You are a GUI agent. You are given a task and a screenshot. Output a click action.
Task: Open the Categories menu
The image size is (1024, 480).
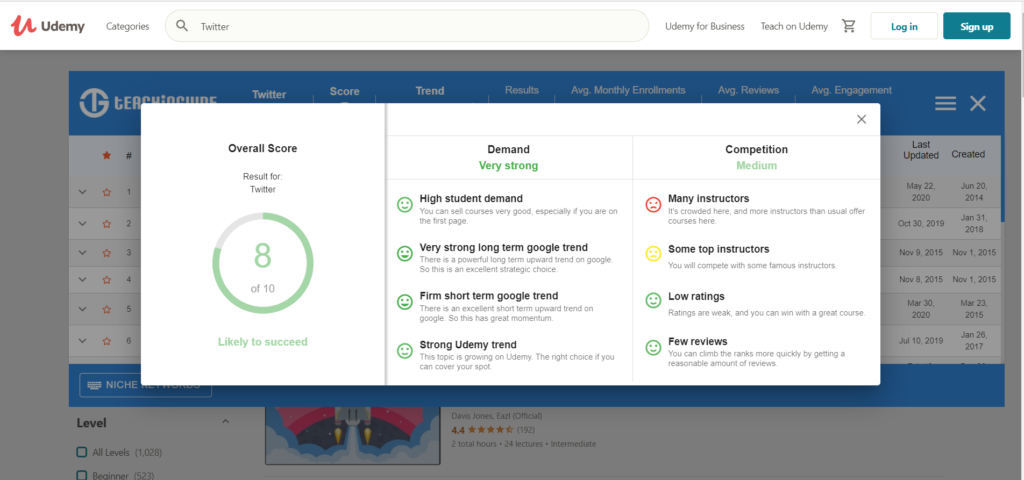click(127, 26)
